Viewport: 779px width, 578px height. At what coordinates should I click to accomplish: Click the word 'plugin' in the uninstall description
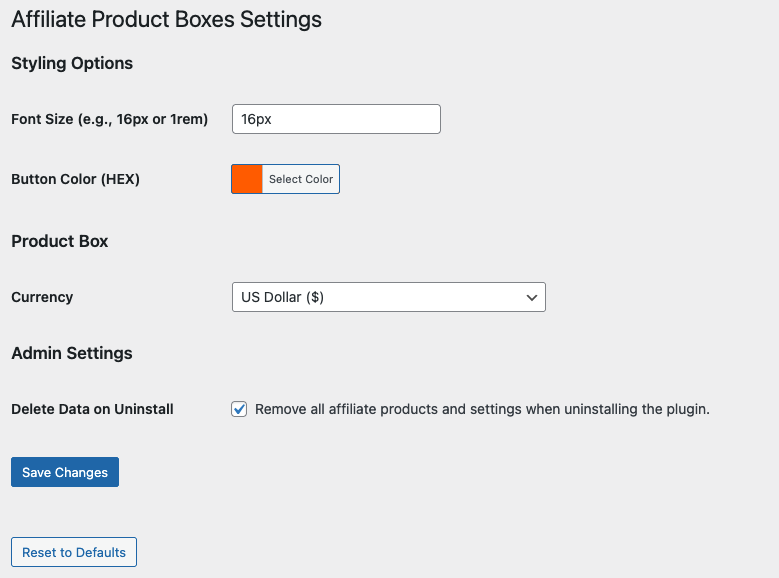pyautogui.click(x=685, y=409)
